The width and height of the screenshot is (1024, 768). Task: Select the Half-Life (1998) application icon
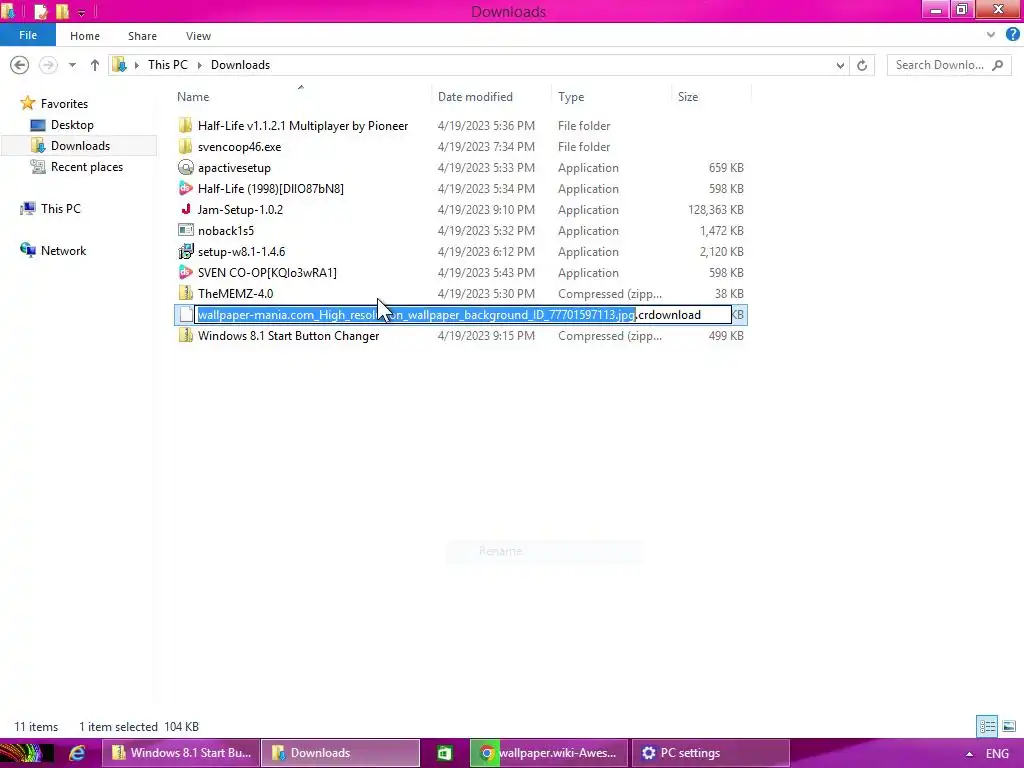coord(185,189)
